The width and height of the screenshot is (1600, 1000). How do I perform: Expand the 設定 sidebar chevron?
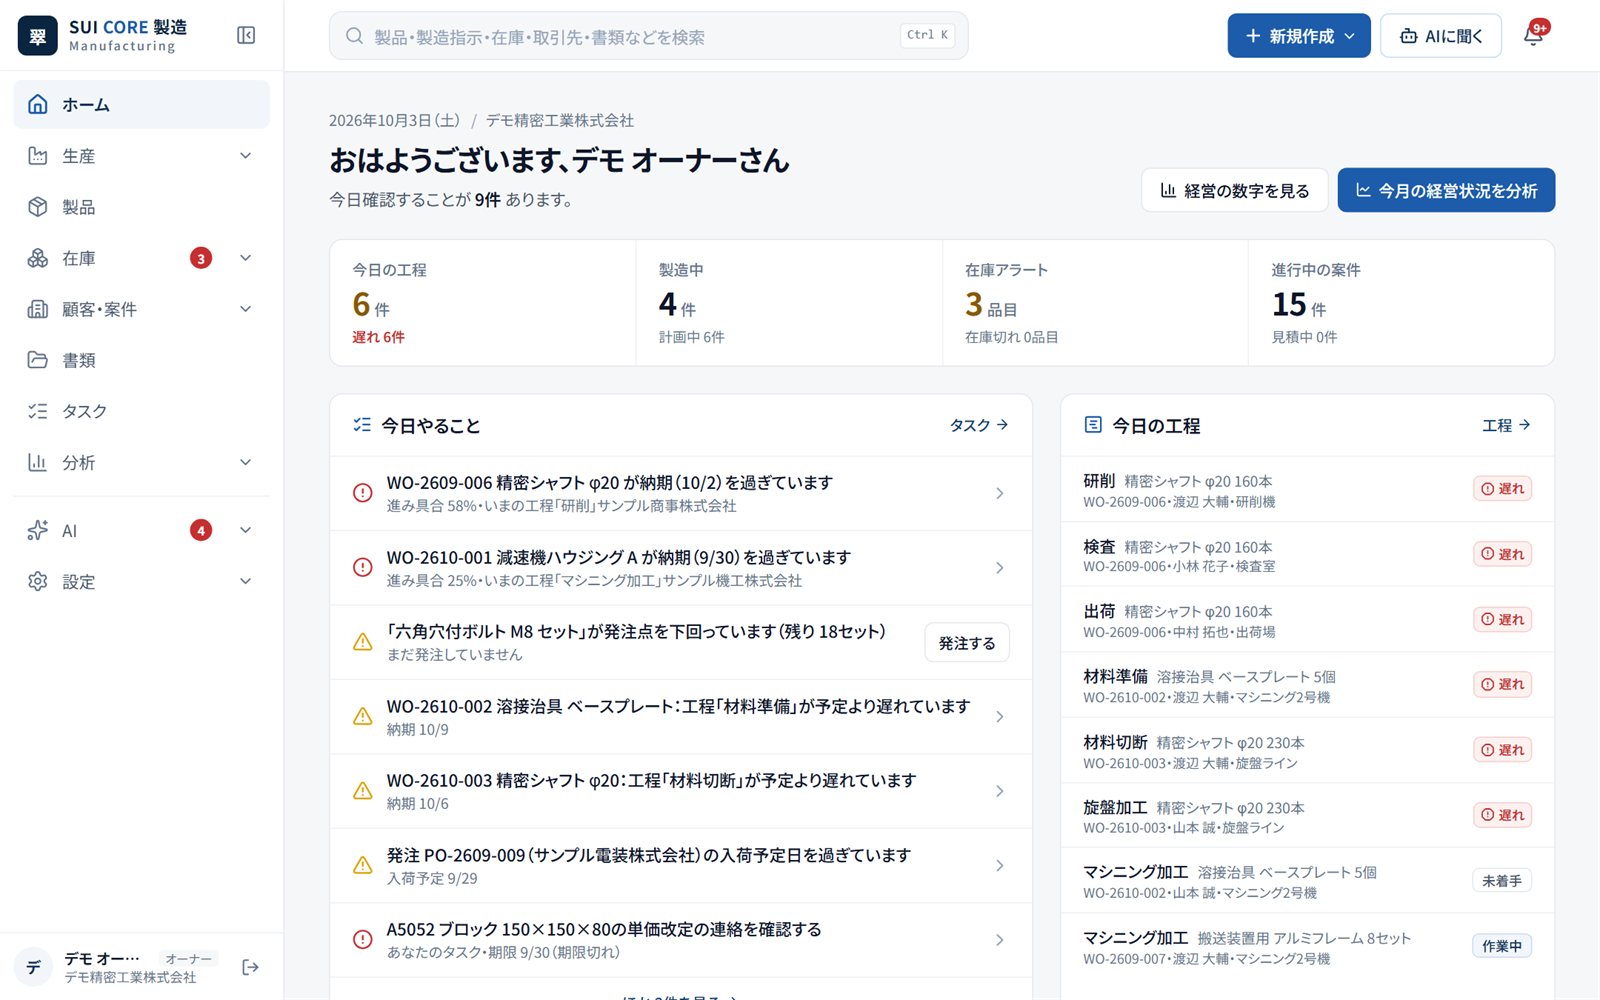point(246,581)
